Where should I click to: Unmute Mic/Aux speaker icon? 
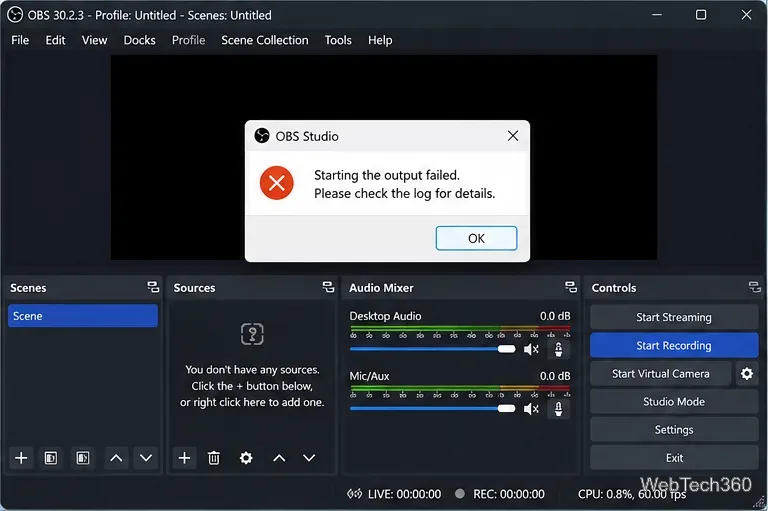531,409
